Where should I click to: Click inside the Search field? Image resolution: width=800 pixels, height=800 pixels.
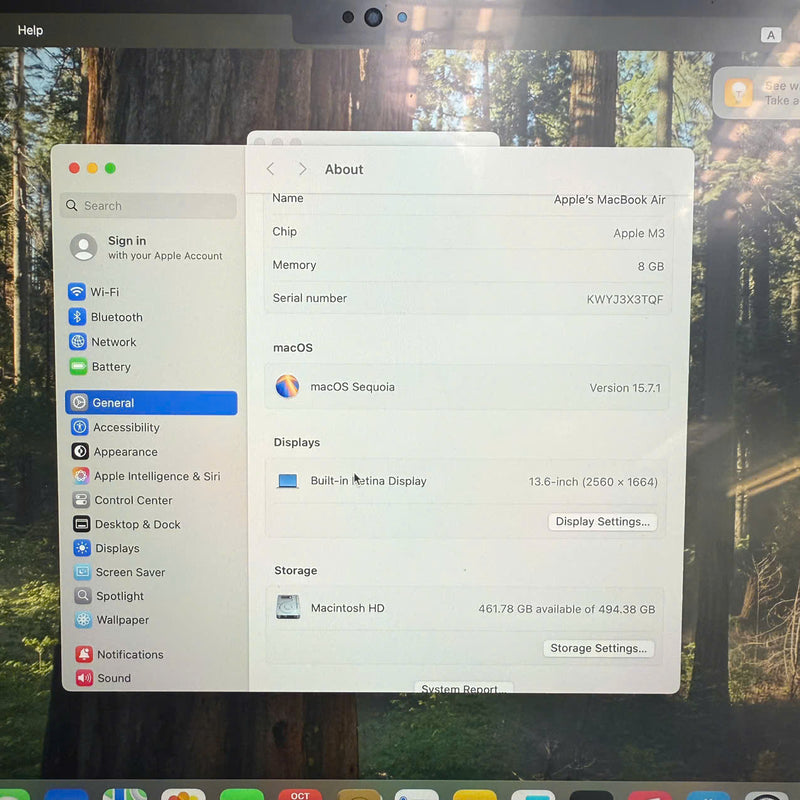point(148,205)
